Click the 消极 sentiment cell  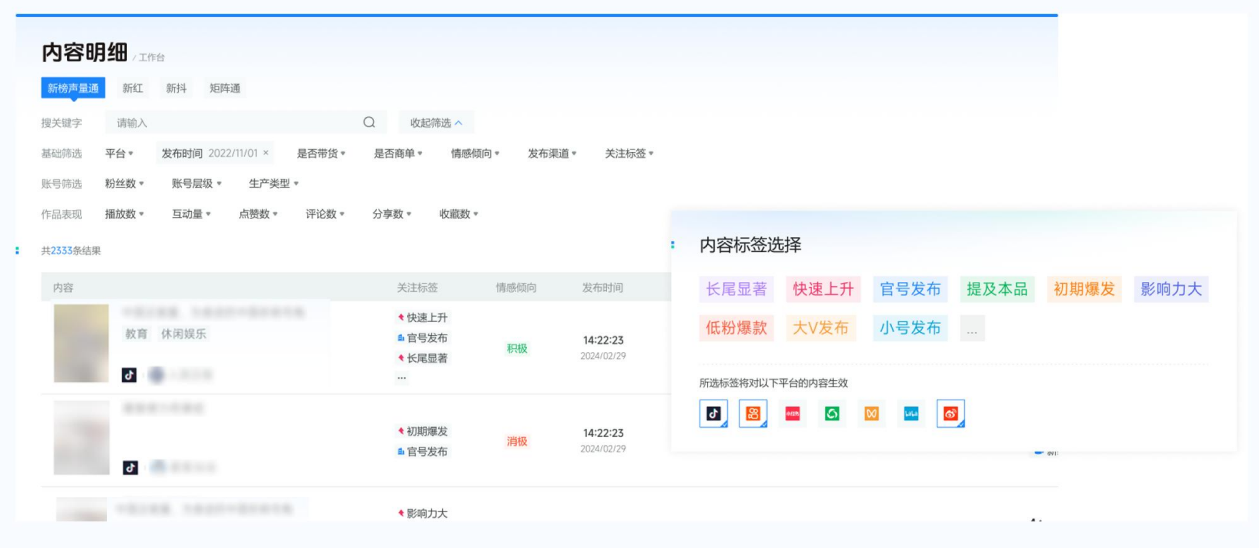pyautogui.click(x=517, y=441)
